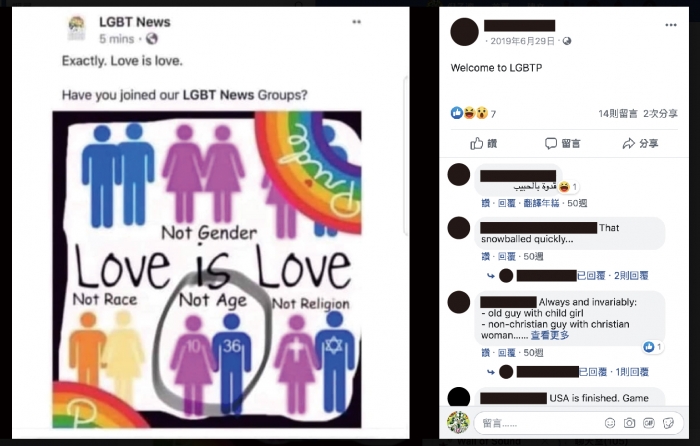Click the reaction emojis count of 7
The height and width of the screenshot is (446, 700).
click(473, 113)
